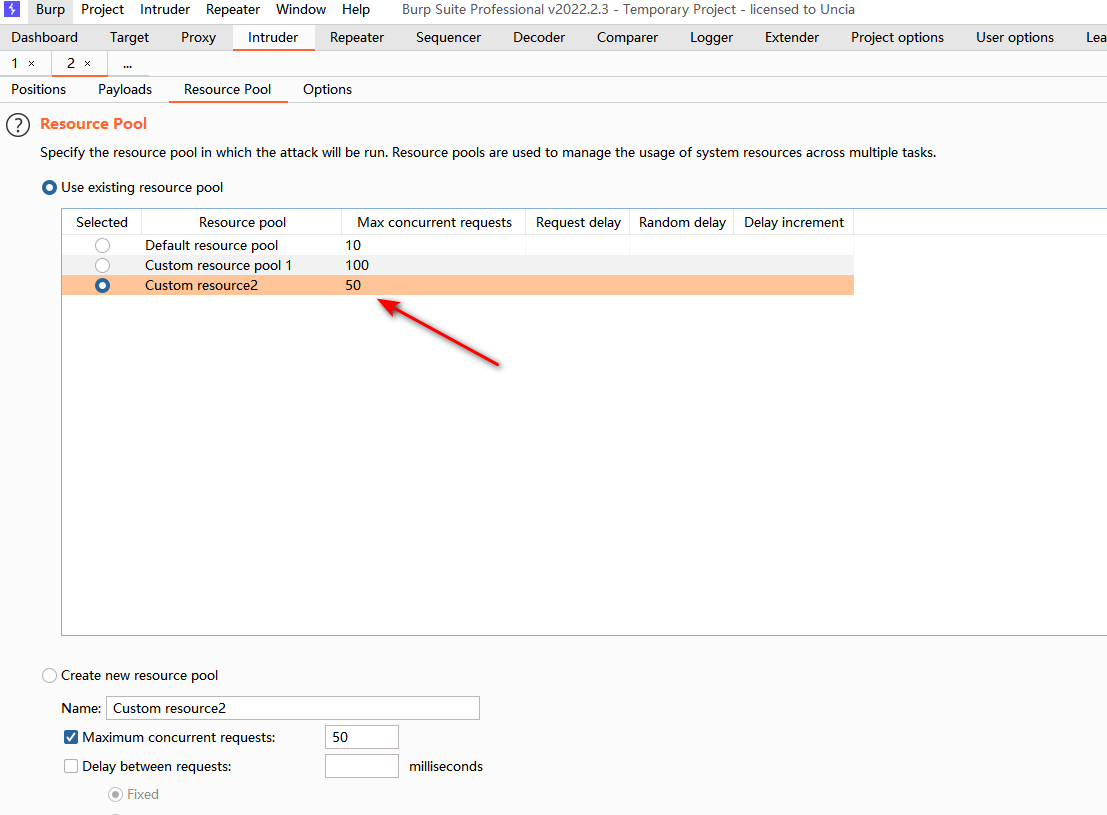Select Intruder attack tab 1
Viewport: 1107px width, 815px height.
point(15,64)
